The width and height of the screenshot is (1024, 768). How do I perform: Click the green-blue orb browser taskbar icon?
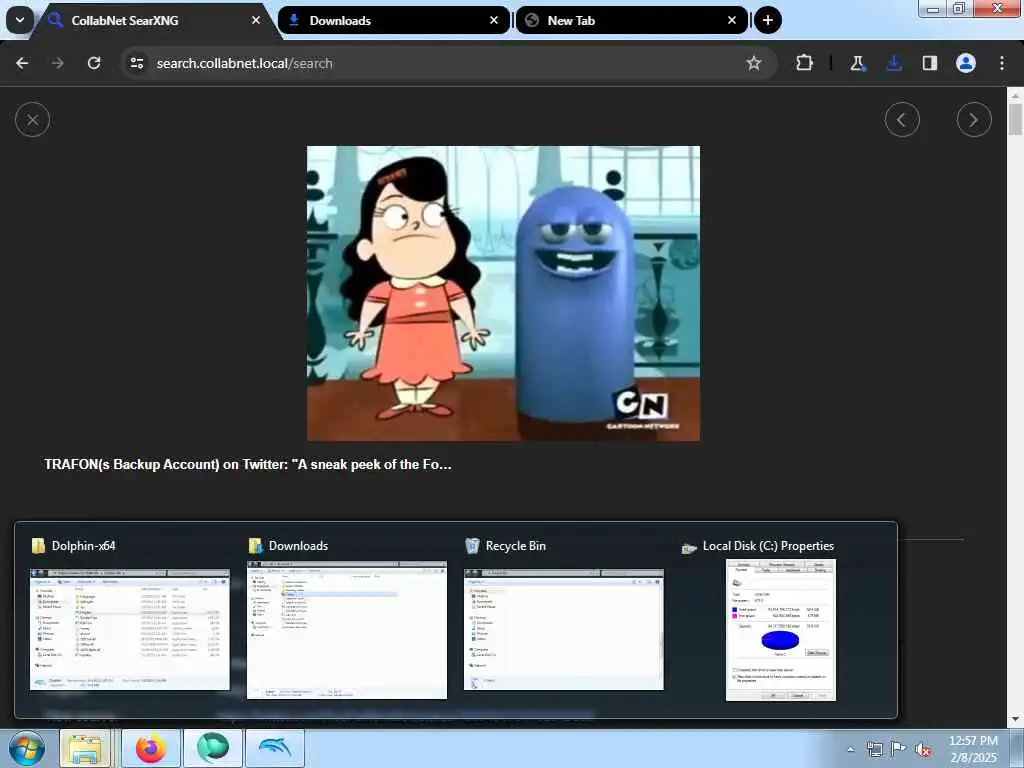[x=213, y=748]
